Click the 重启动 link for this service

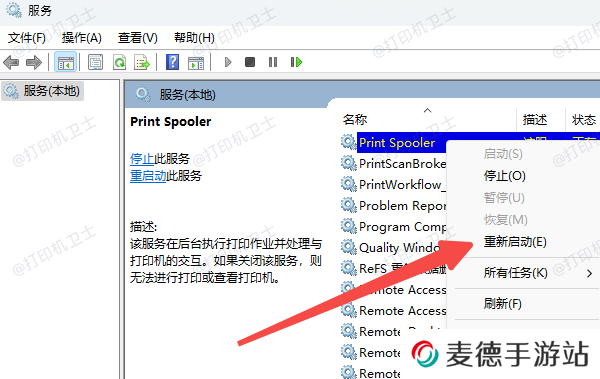148,176
